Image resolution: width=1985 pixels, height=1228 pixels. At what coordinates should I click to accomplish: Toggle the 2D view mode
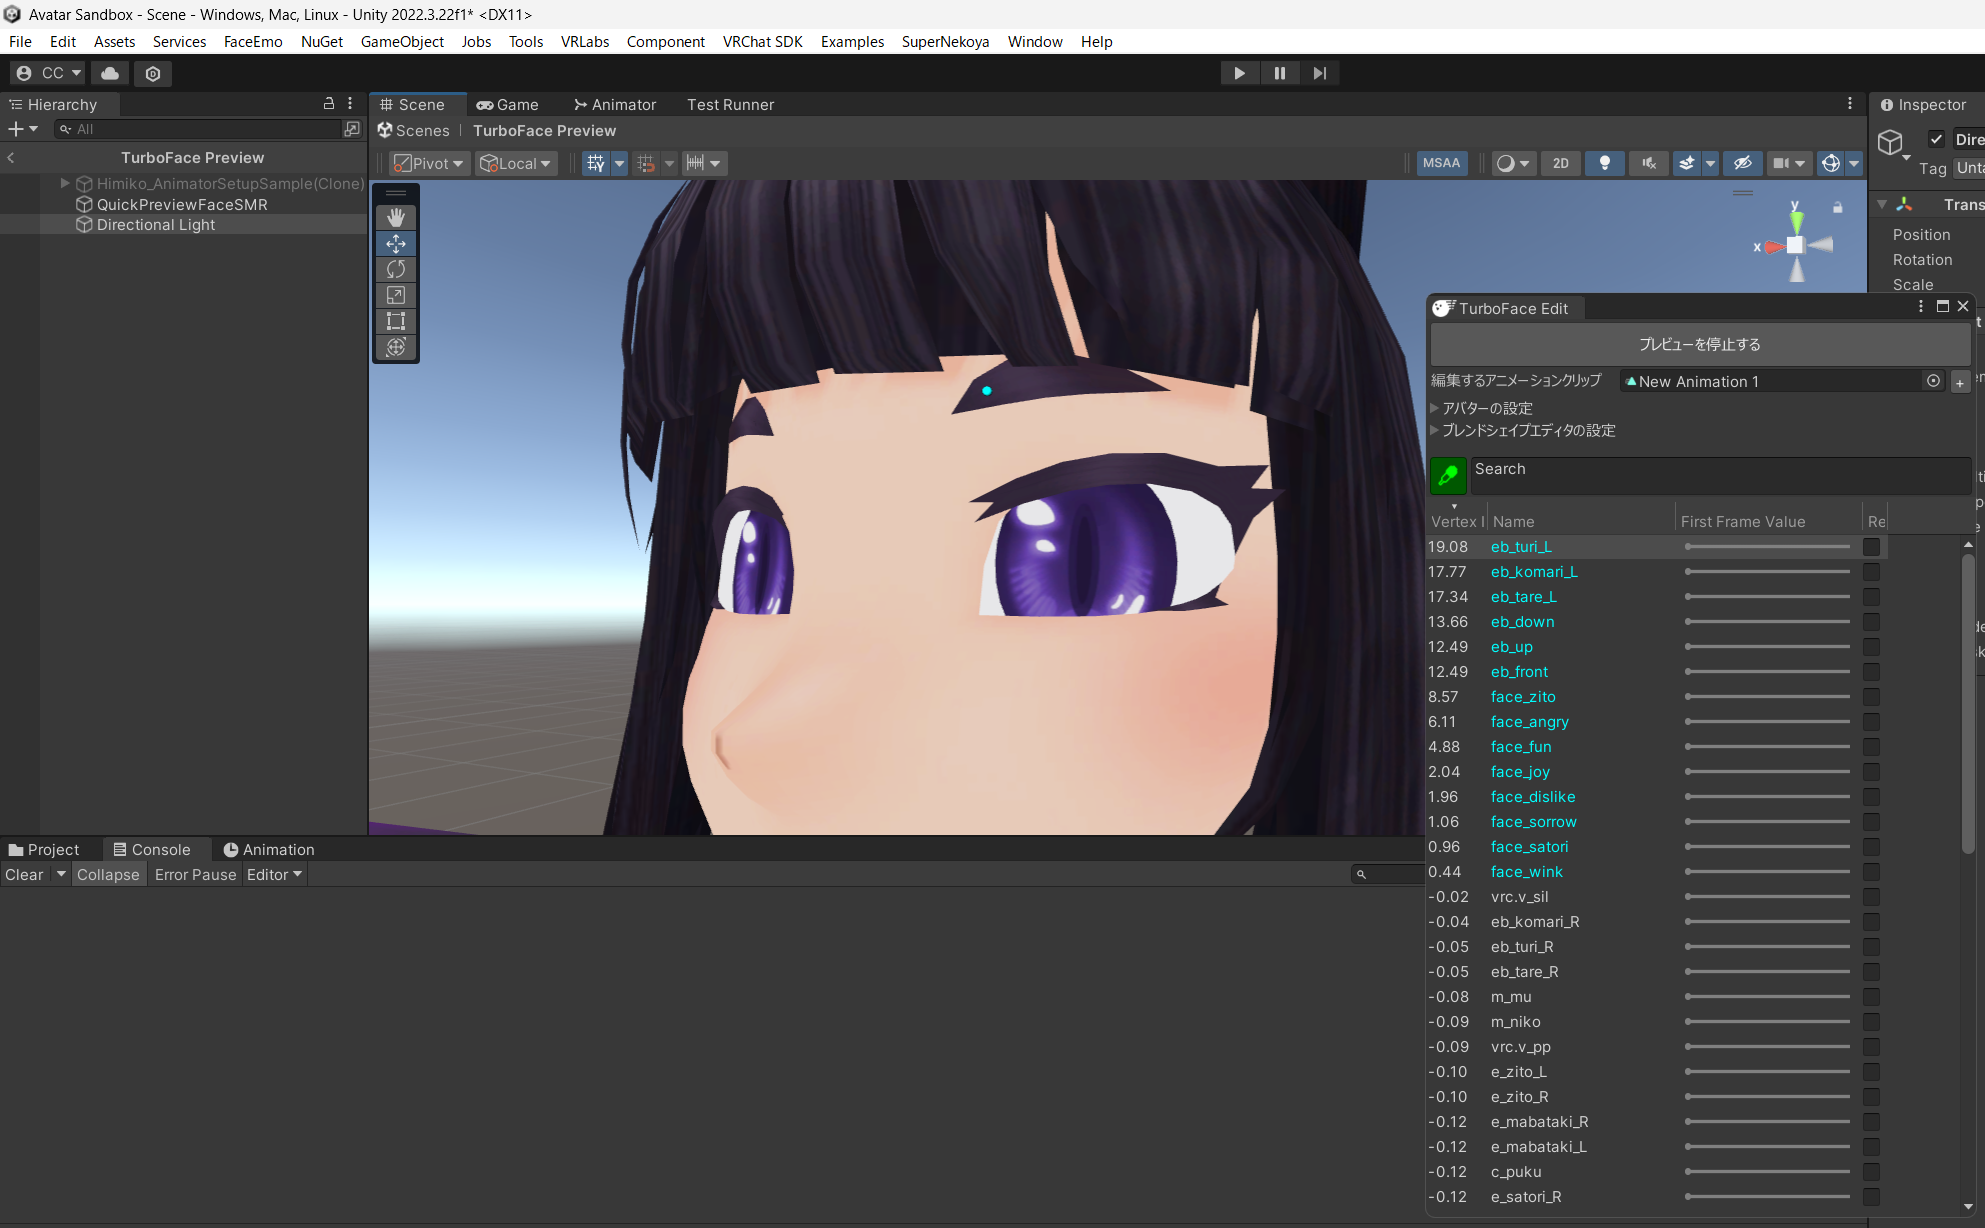tap(1561, 163)
